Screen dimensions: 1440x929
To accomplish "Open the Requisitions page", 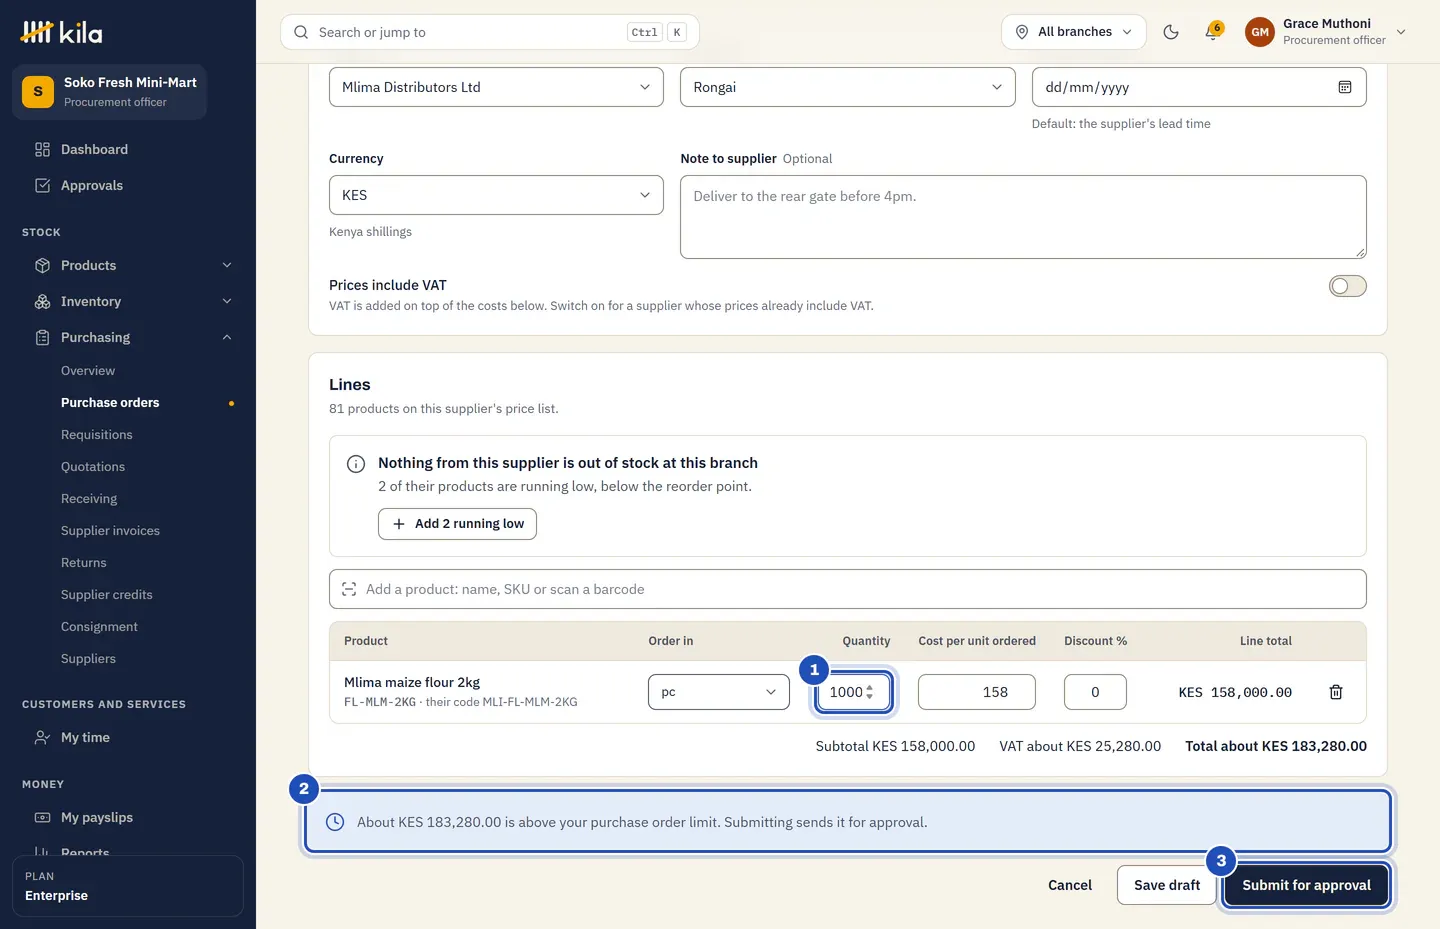I will coord(96,435).
